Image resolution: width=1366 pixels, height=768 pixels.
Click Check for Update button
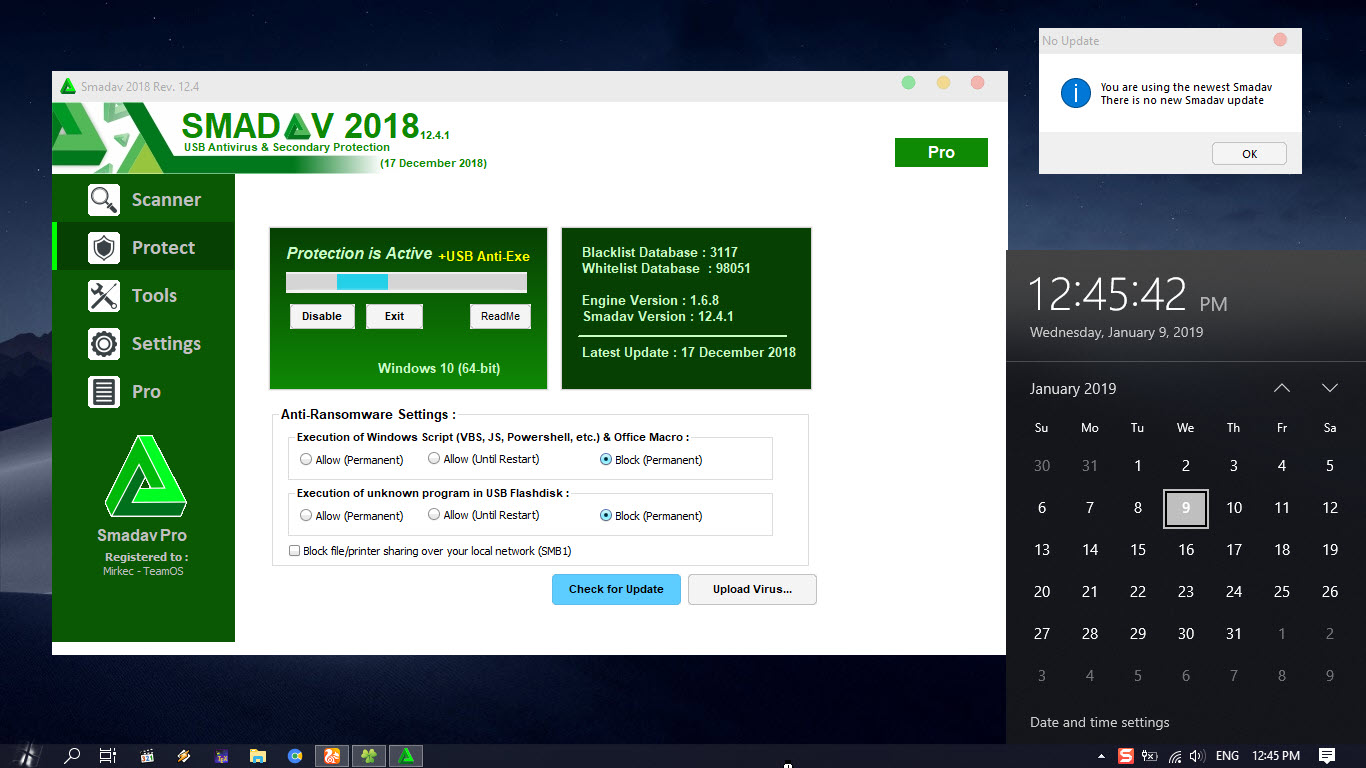click(x=616, y=589)
